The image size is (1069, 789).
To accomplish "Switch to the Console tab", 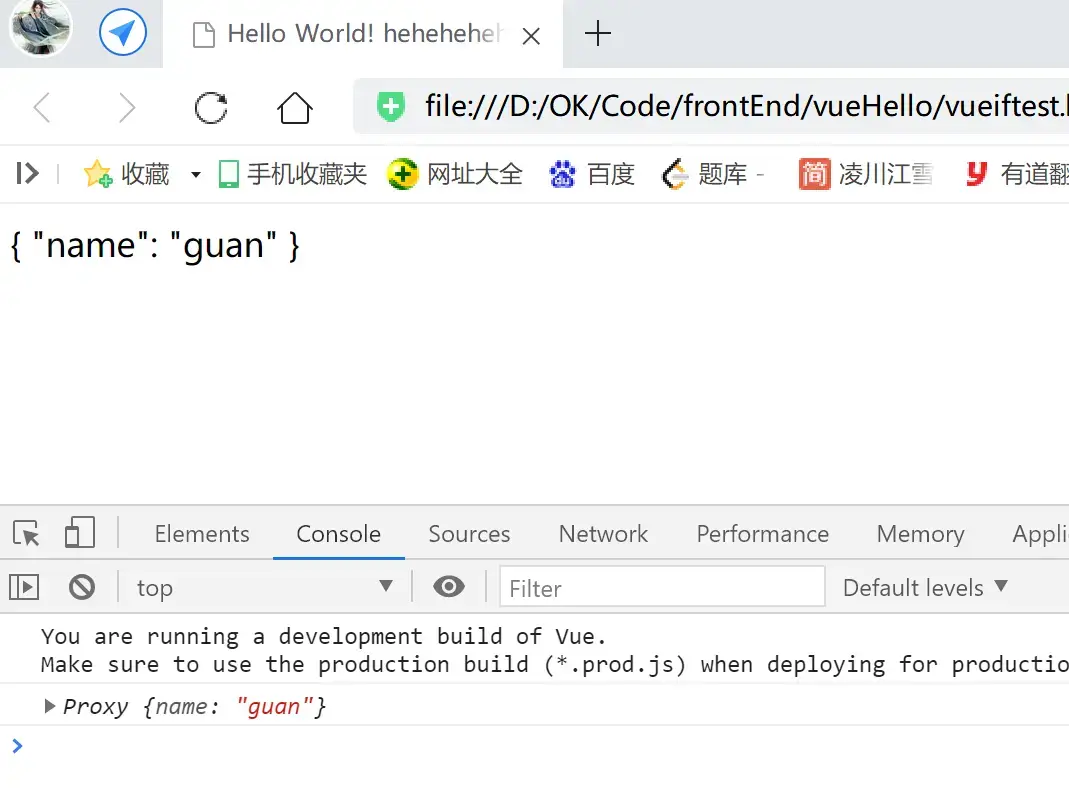I will (339, 534).
